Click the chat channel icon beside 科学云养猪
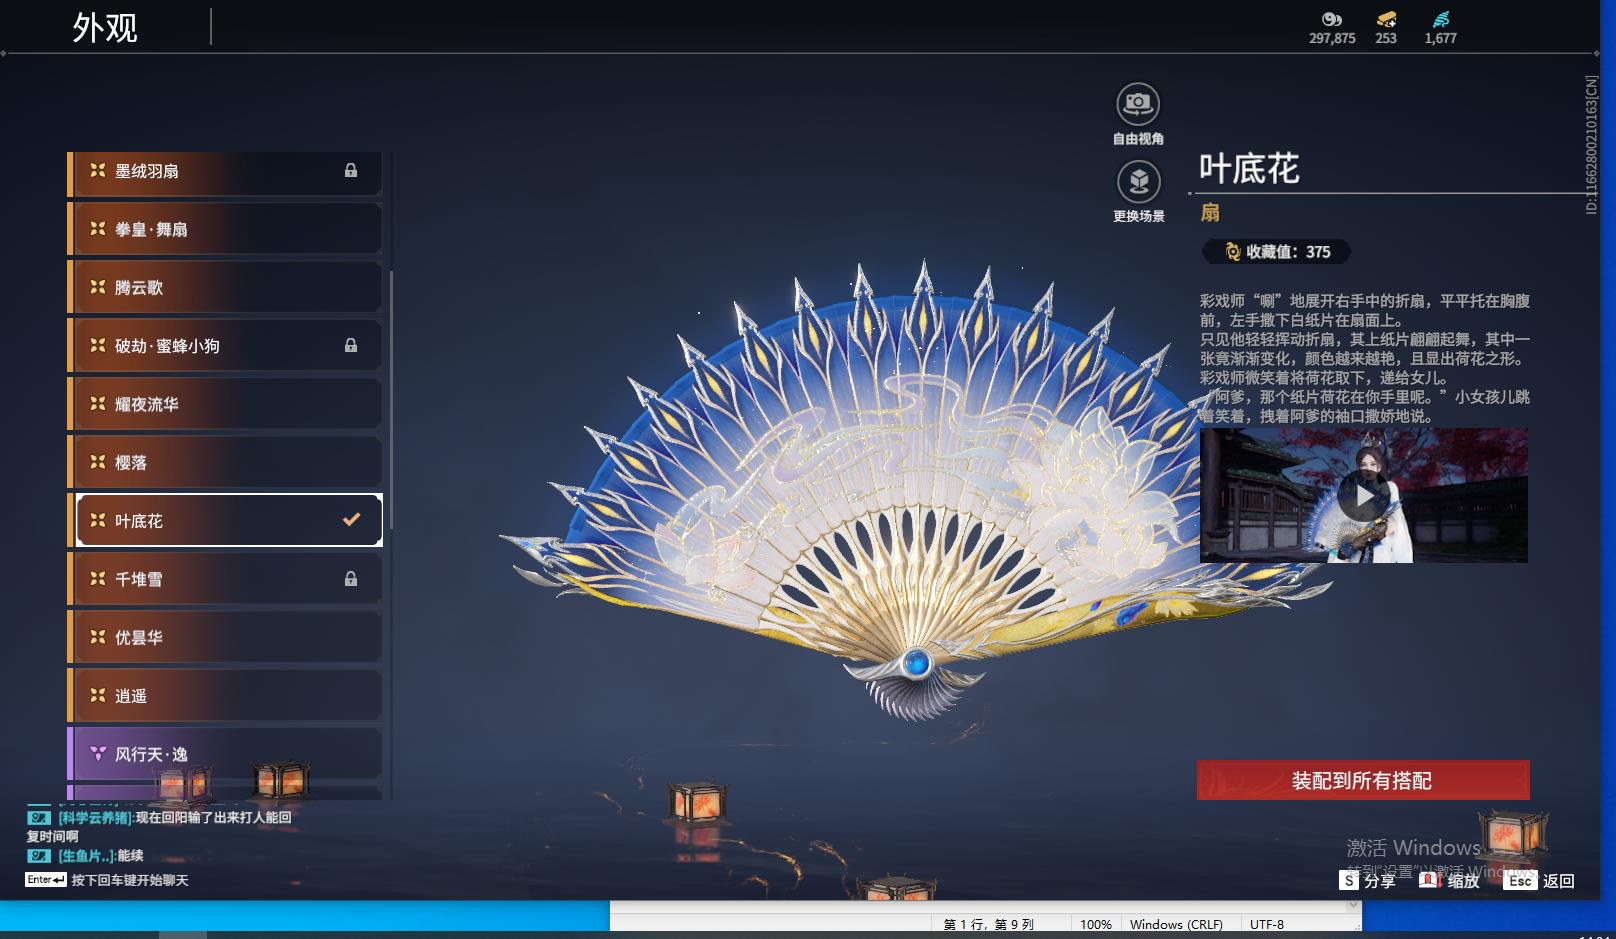The width and height of the screenshot is (1616, 939). point(39,817)
